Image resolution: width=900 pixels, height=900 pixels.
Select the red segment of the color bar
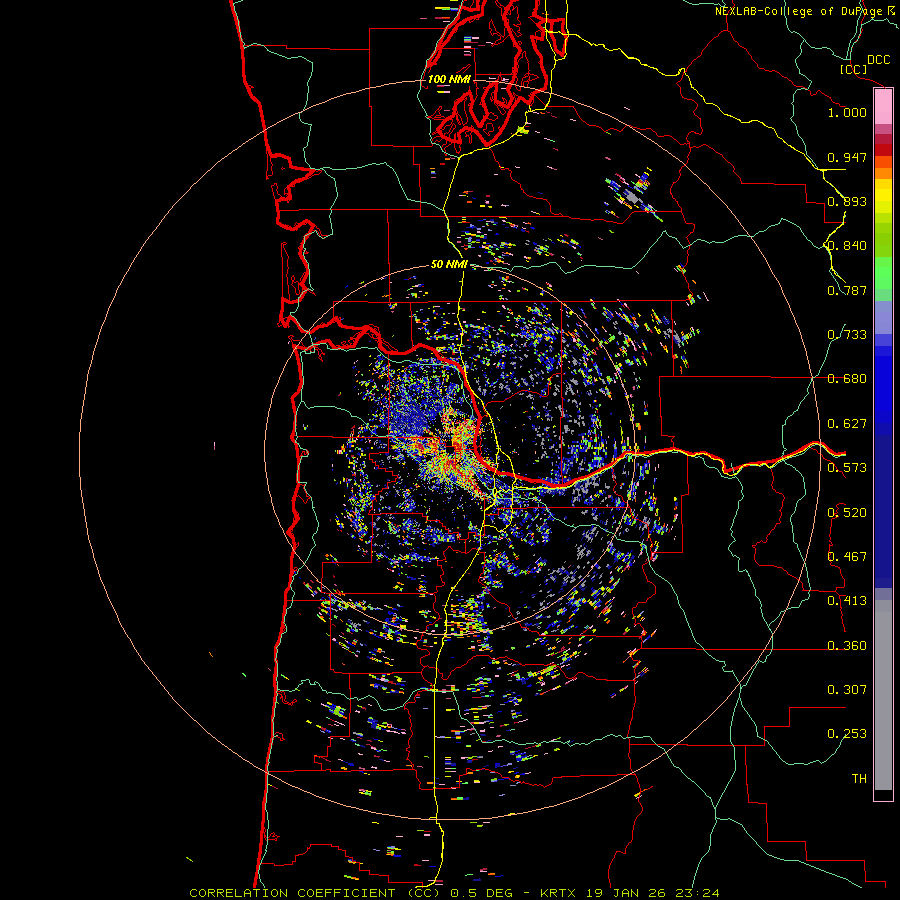click(x=883, y=150)
